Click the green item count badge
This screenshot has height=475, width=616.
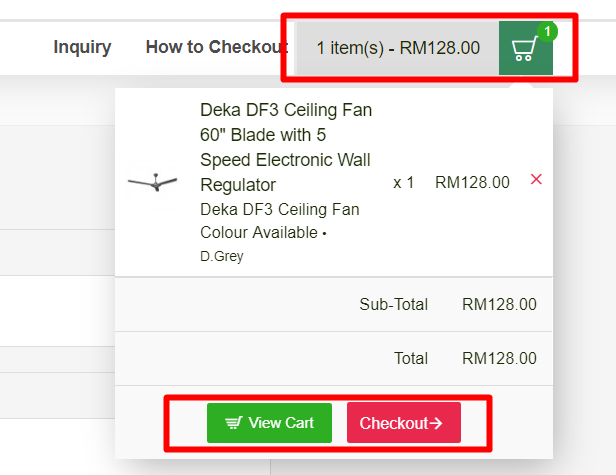coord(547,32)
